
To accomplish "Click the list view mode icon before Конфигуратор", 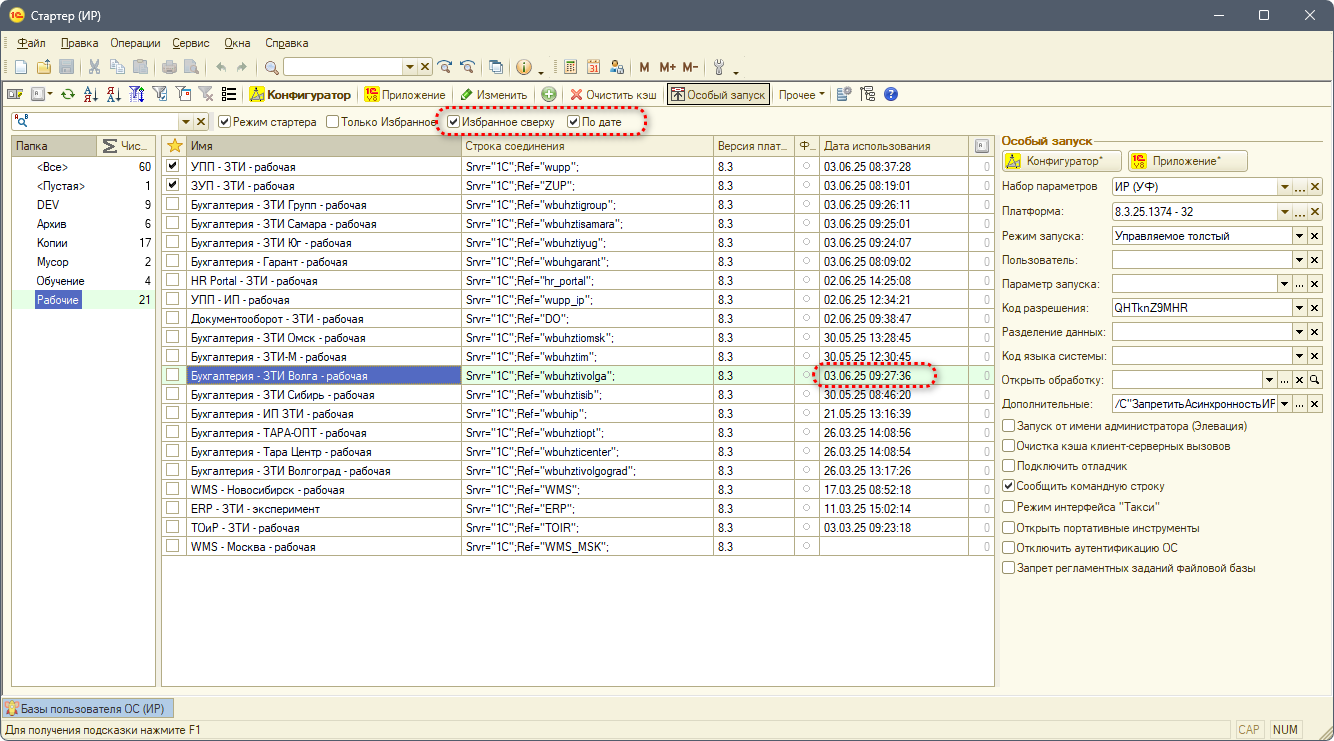I will 228,94.
